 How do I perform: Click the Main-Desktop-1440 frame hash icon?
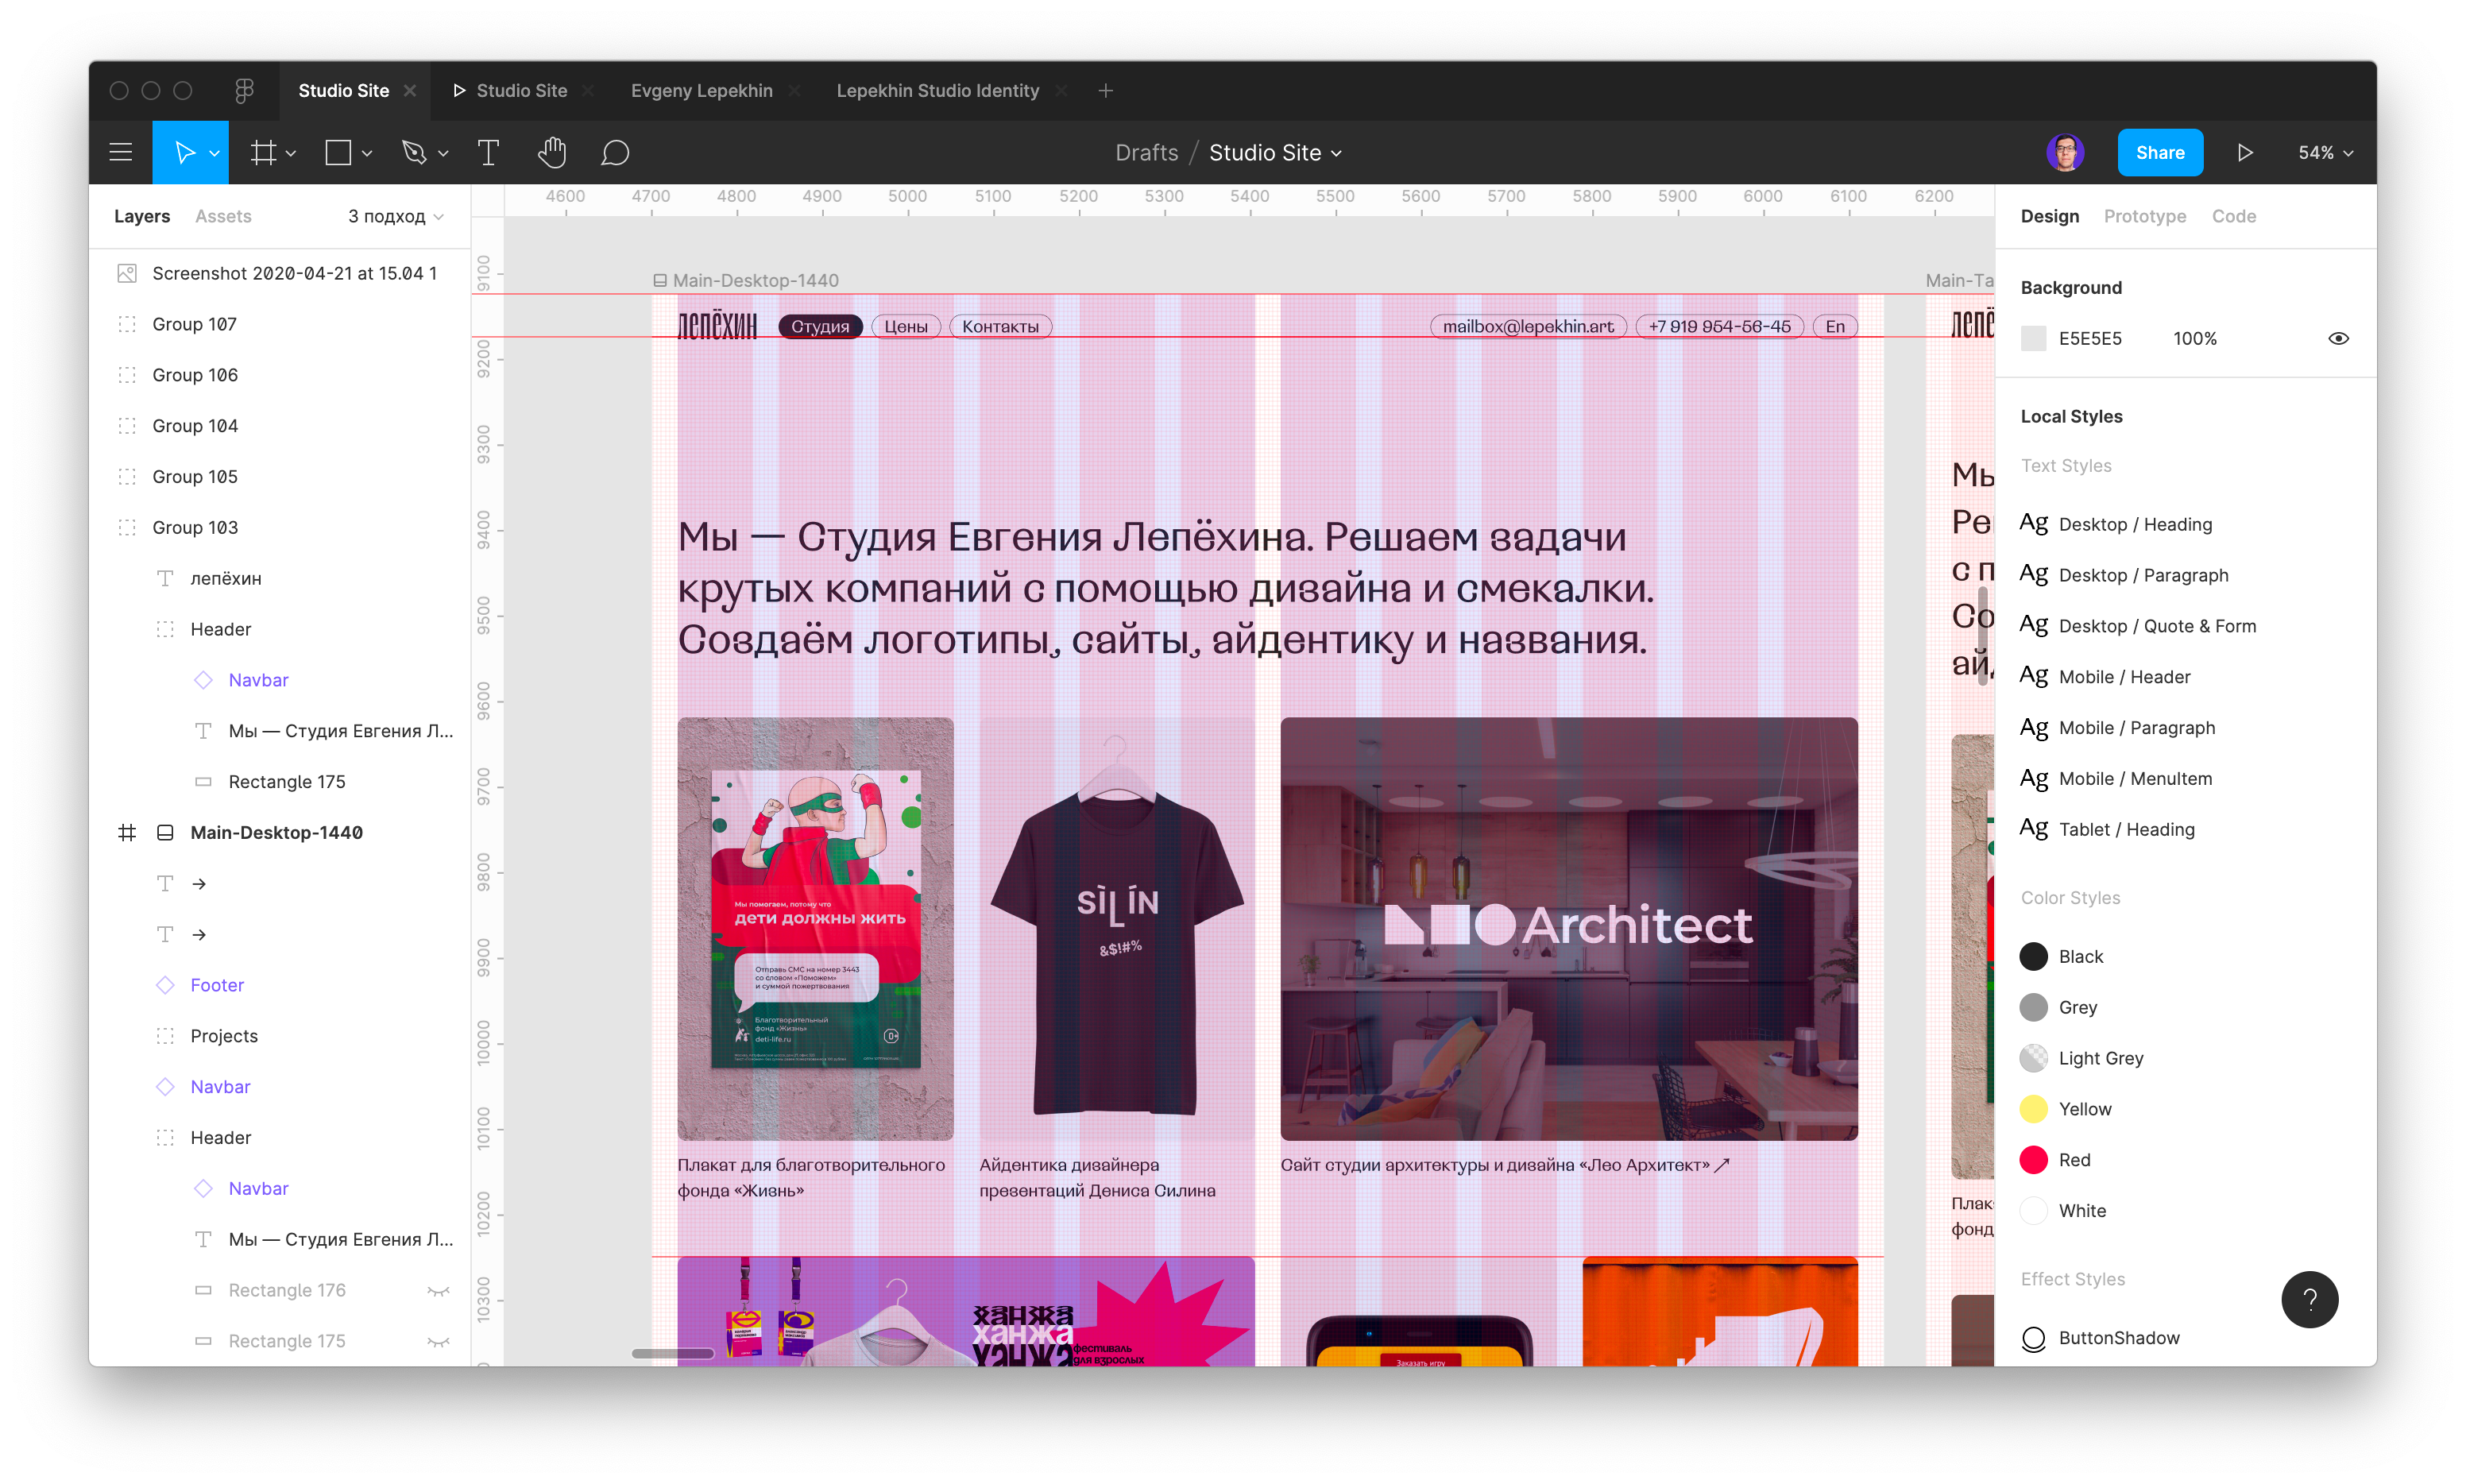[127, 832]
